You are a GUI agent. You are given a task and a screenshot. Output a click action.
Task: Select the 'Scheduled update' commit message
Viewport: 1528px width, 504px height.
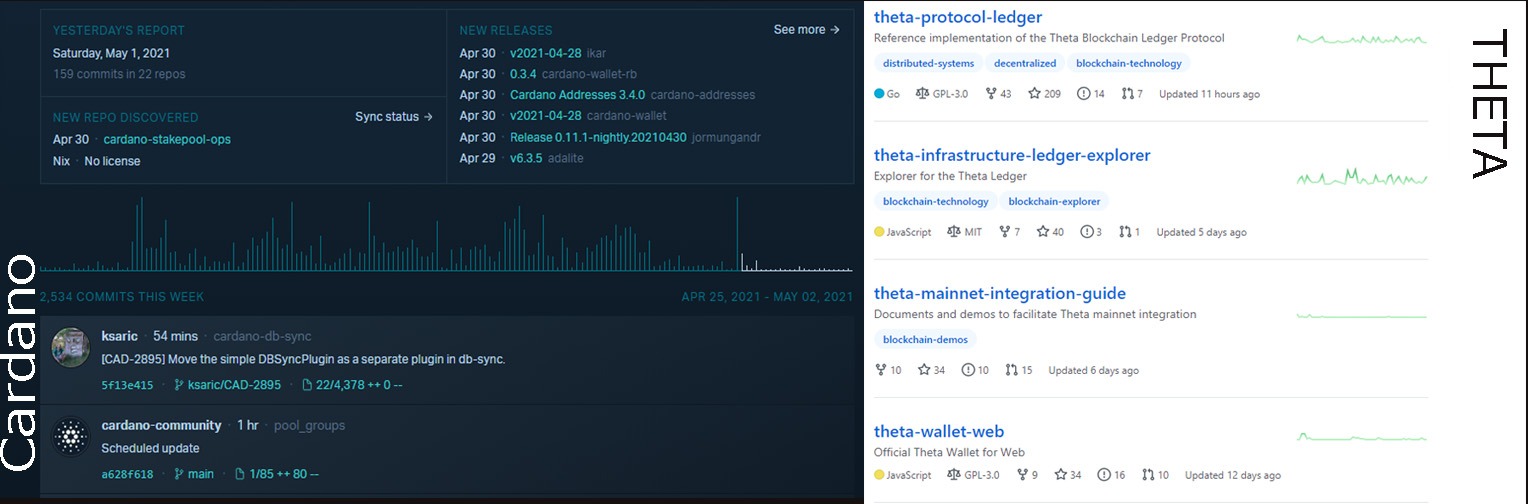[150, 448]
